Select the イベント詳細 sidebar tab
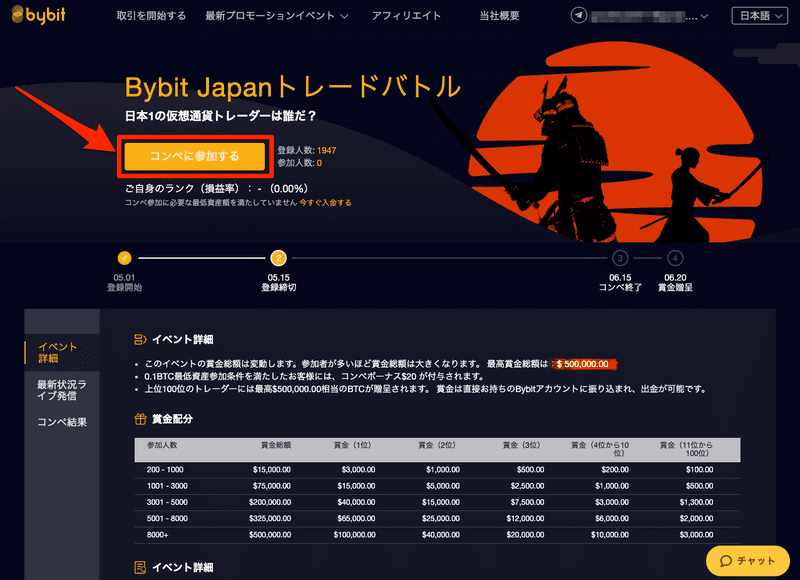The height and width of the screenshot is (580, 800). (x=62, y=352)
